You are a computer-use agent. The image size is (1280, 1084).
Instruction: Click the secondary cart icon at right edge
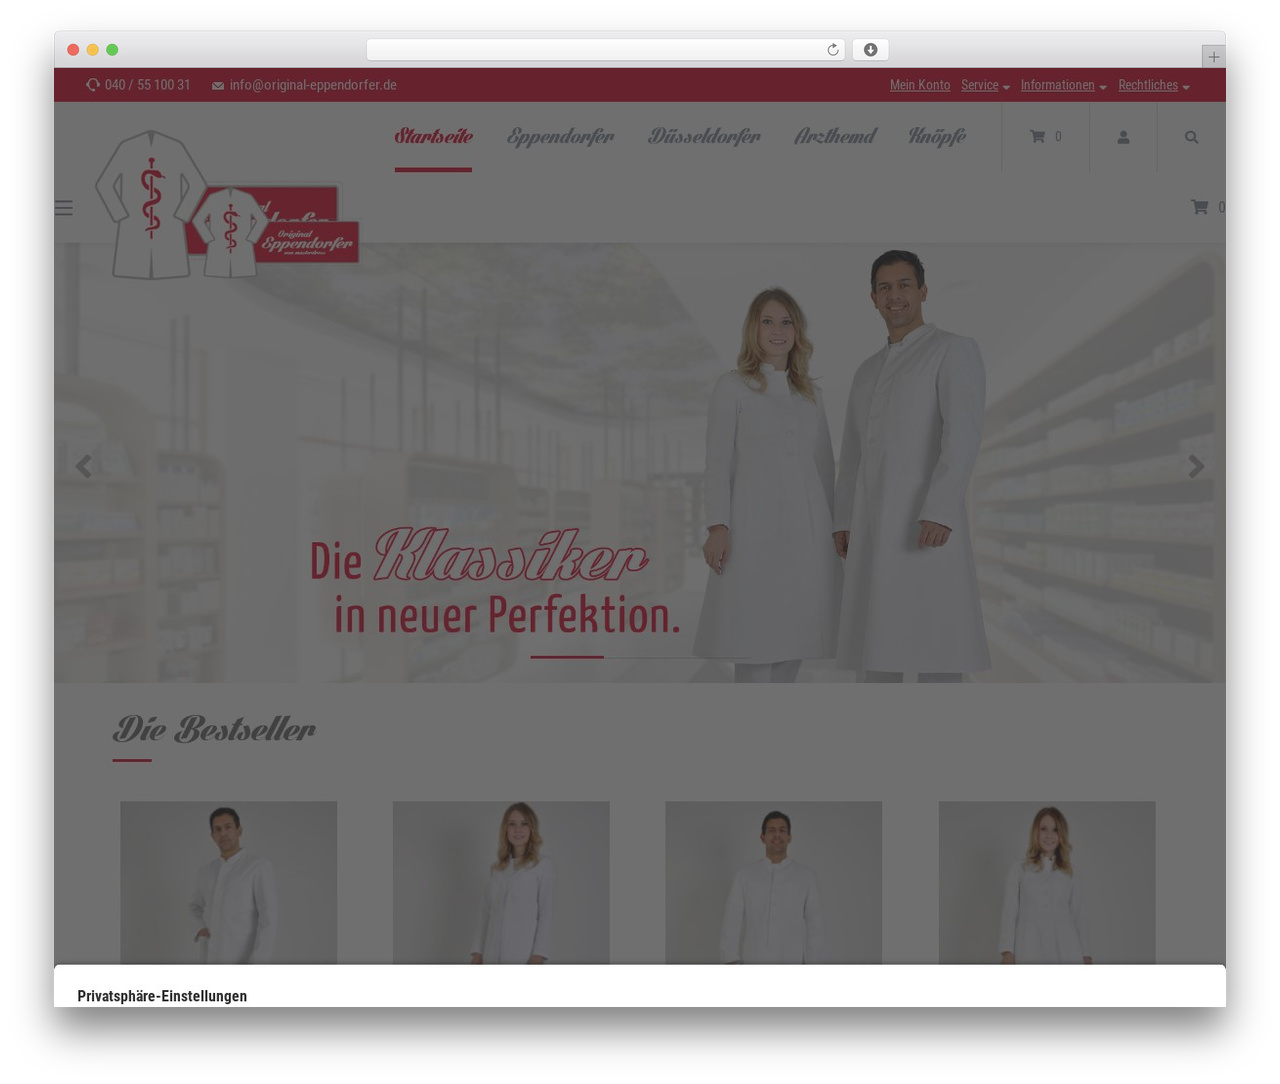tap(1199, 207)
